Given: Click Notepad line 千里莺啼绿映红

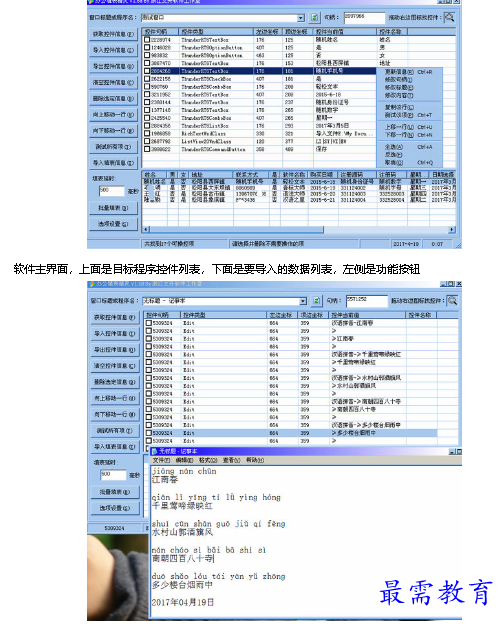Looking at the screenshot, I should tap(182, 506).
